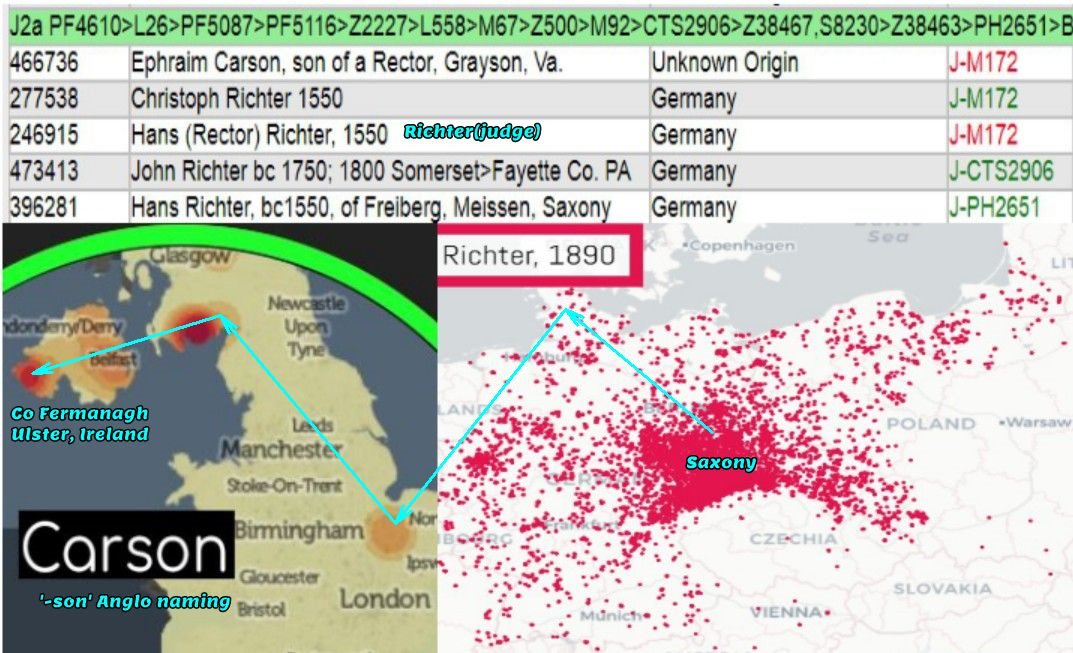The height and width of the screenshot is (653, 1073).
Task: Select kit number 396281
Action: [x=44, y=207]
